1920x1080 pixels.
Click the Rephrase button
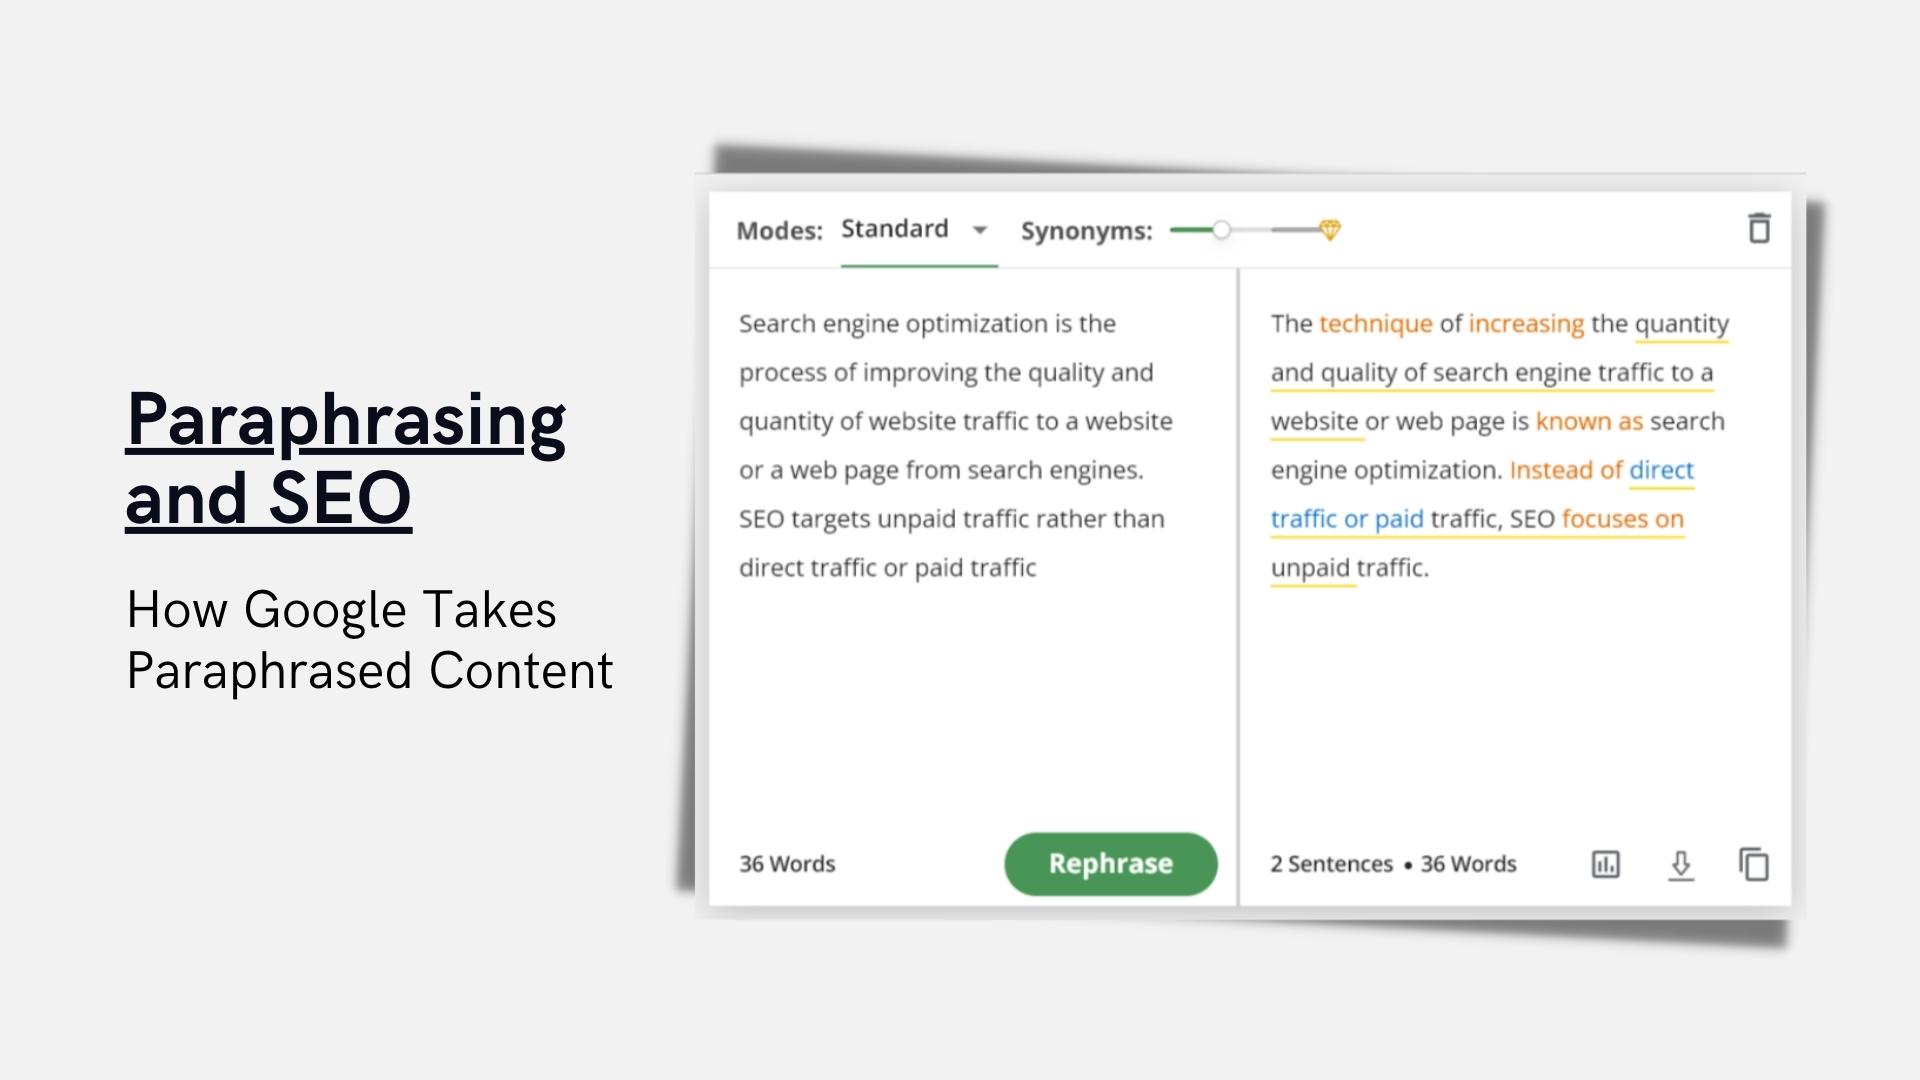point(1112,864)
